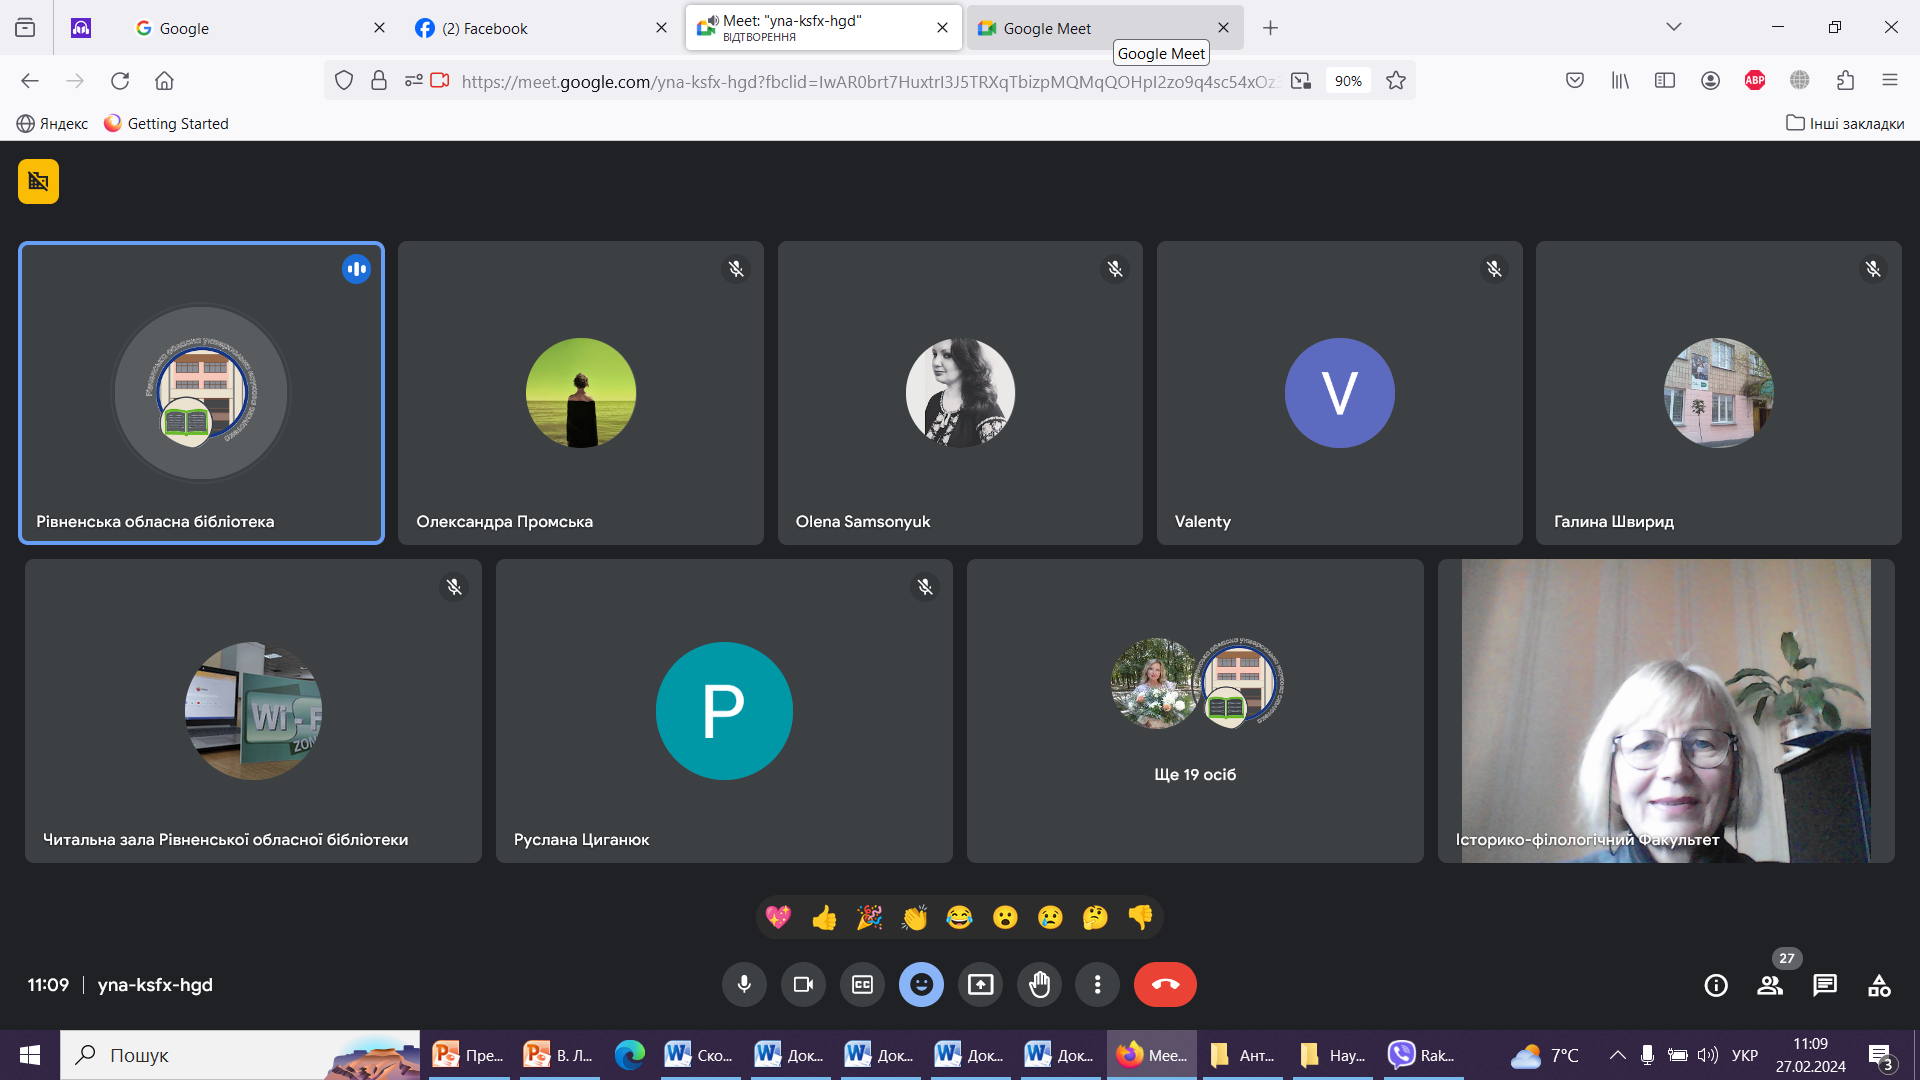The height and width of the screenshot is (1080, 1920).
Task: Open the site lock information icon
Action: (x=379, y=81)
